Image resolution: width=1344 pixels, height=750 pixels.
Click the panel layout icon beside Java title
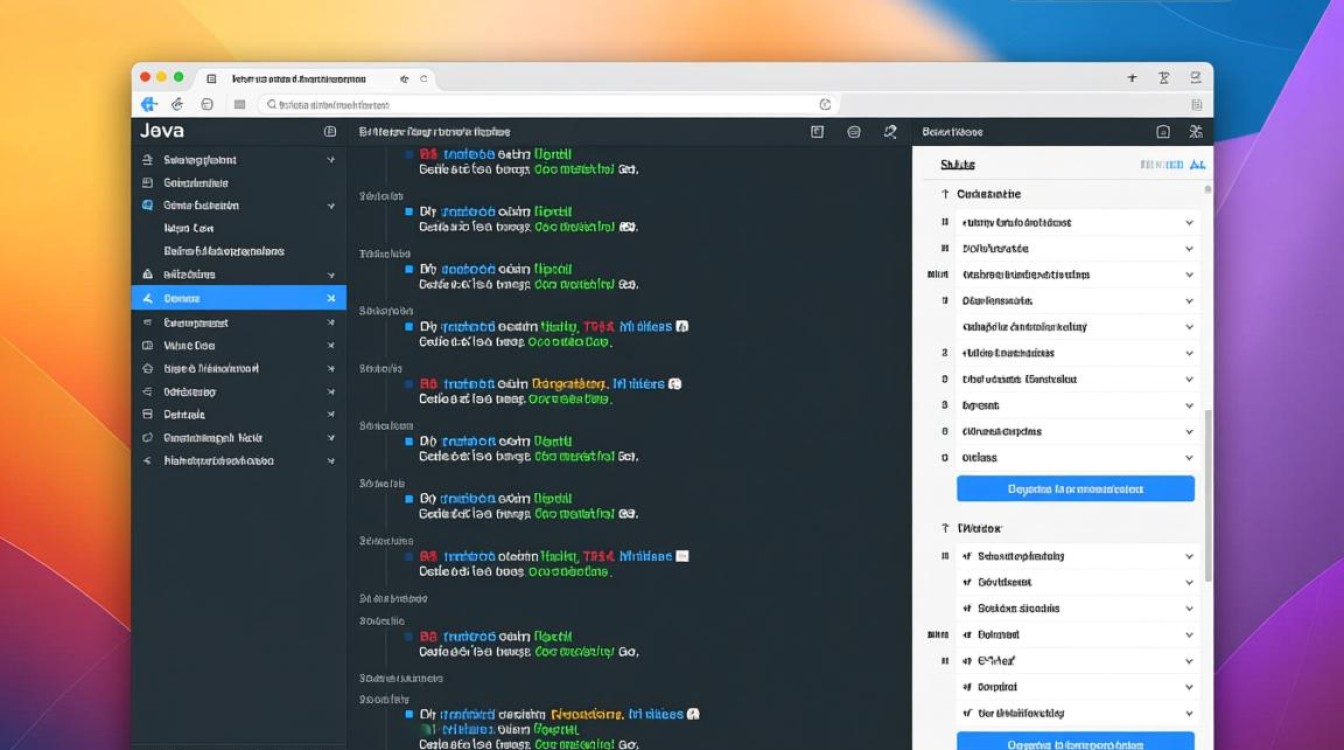point(330,132)
